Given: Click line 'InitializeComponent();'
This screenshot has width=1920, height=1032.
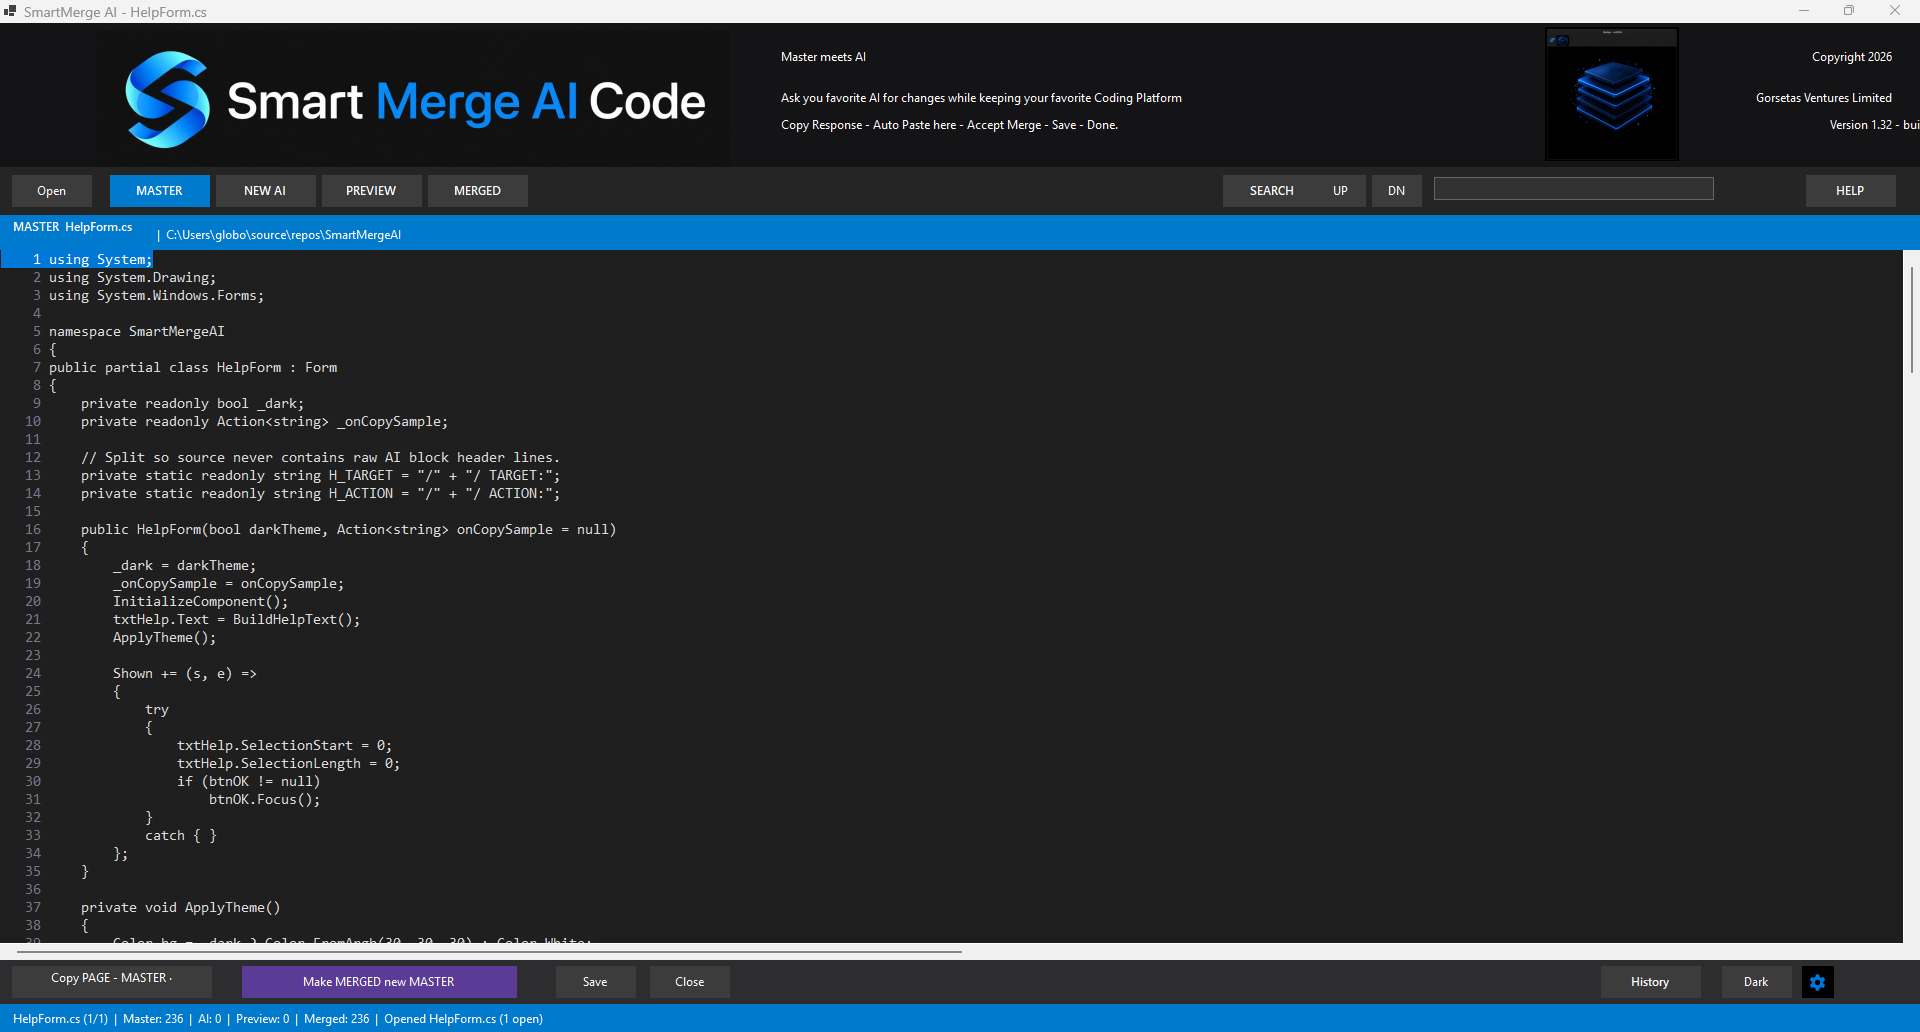Looking at the screenshot, I should point(200,602).
